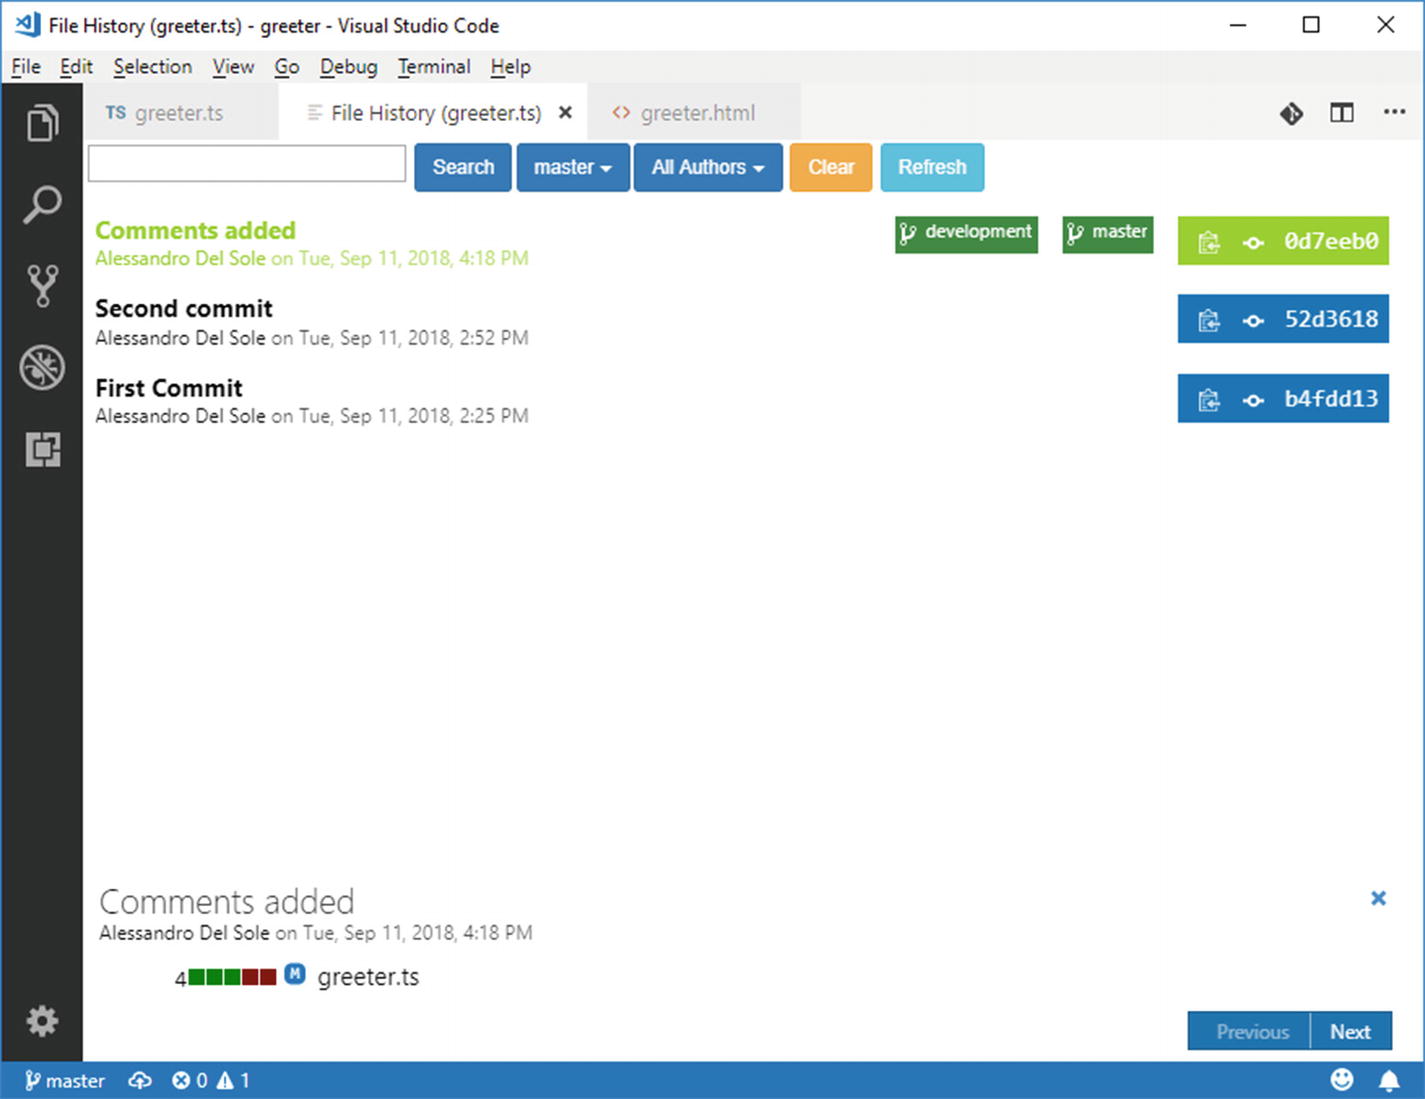Expand the master branch dropdown
Viewport: 1425px width, 1099px height.
(x=573, y=167)
